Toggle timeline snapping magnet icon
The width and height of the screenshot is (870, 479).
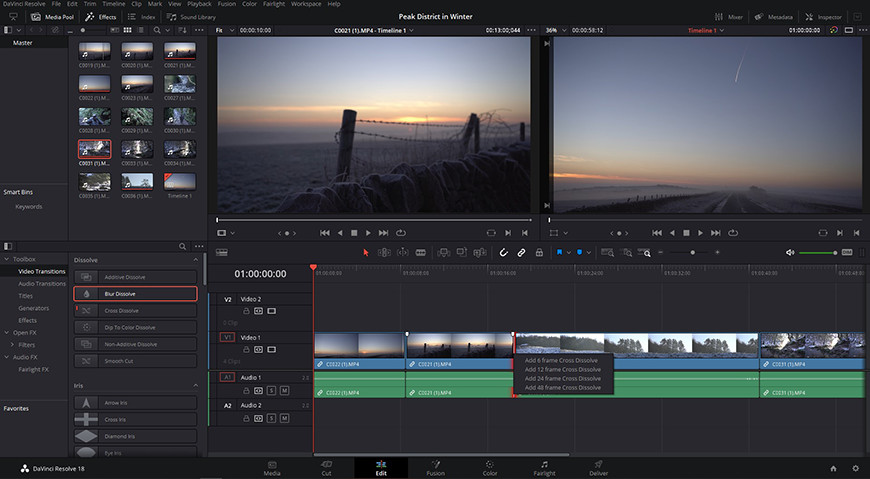503,253
